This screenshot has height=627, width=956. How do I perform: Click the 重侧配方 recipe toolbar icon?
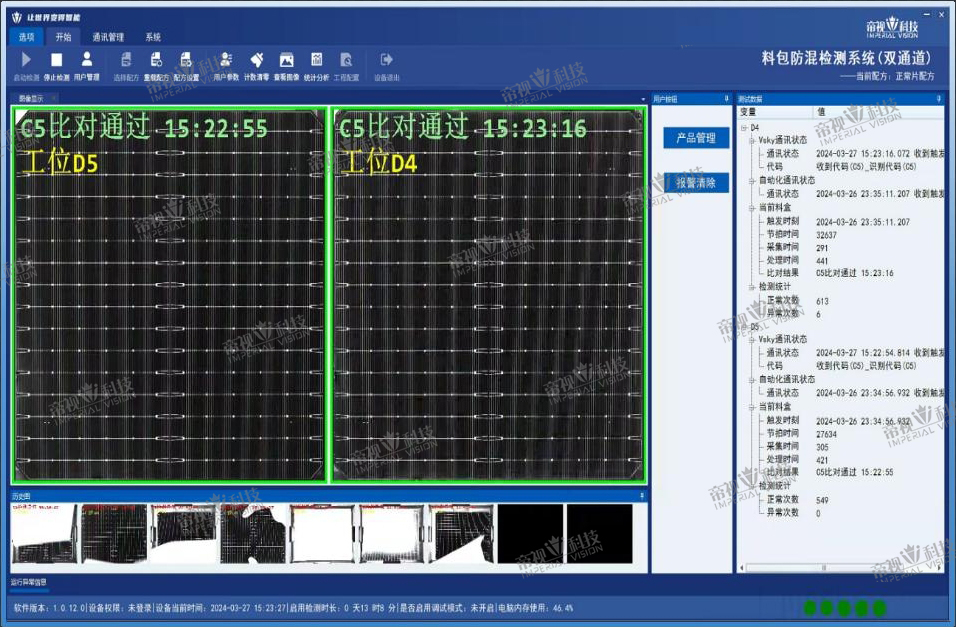[x=156, y=64]
